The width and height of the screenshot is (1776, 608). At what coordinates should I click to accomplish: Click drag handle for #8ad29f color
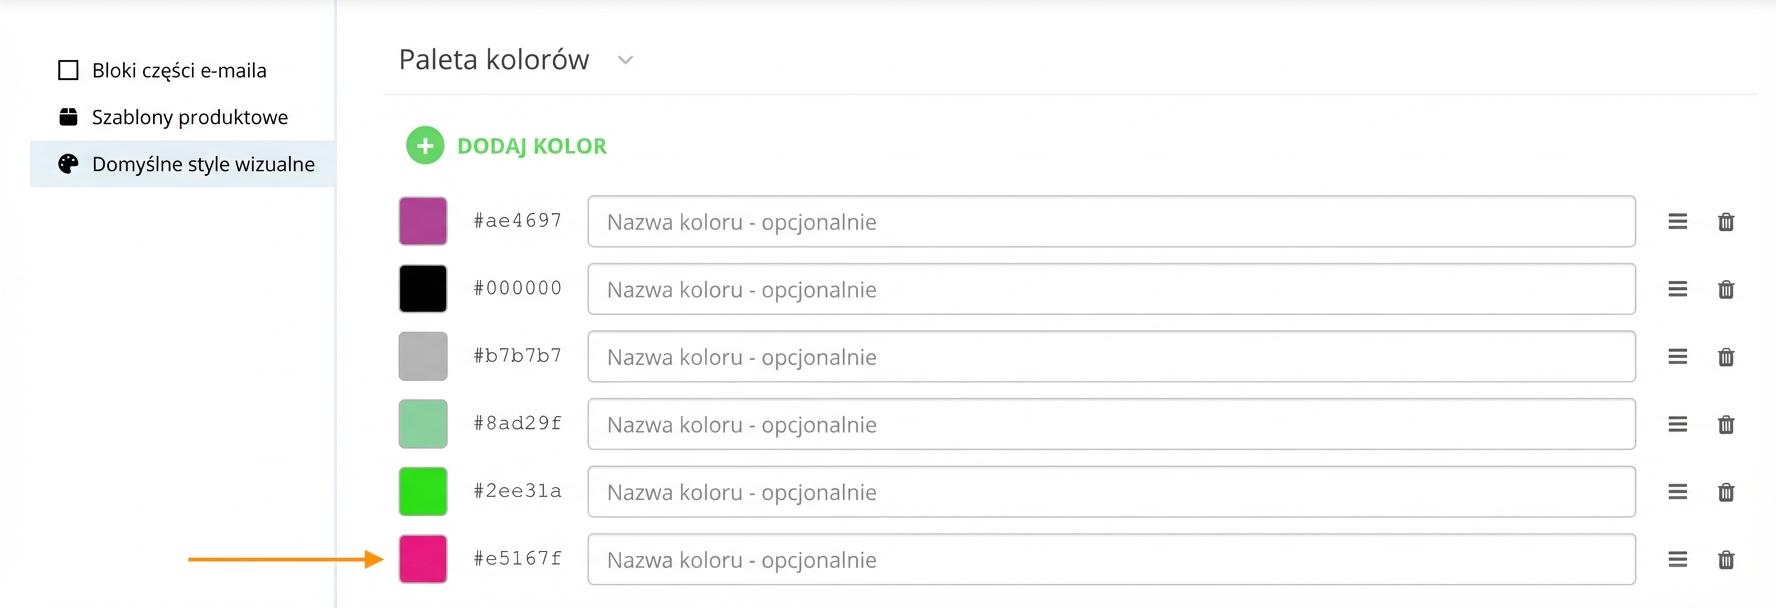[1678, 425]
